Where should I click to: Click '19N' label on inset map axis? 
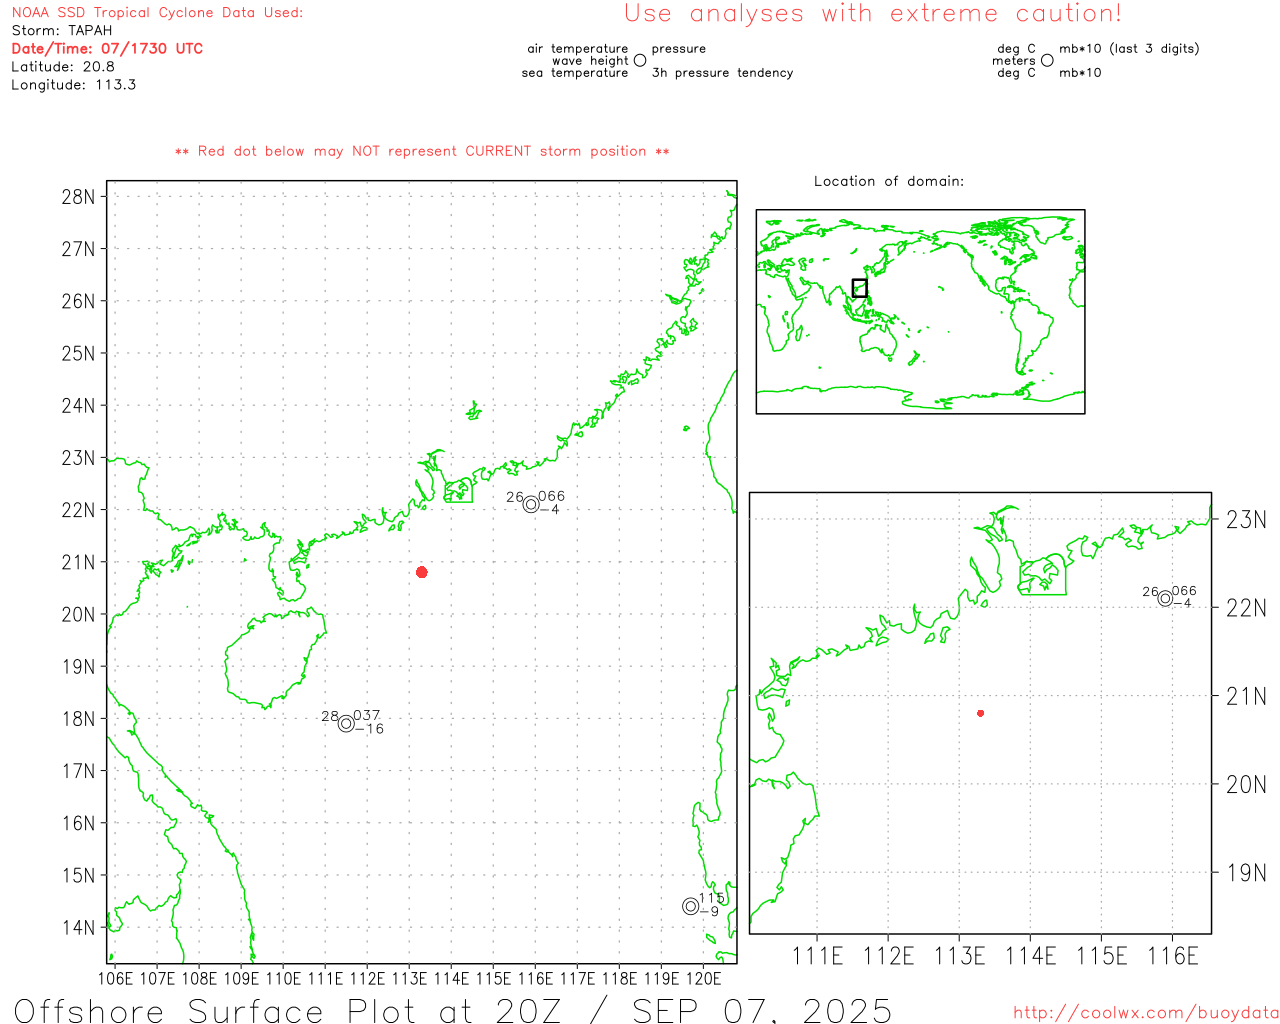click(x=1247, y=873)
